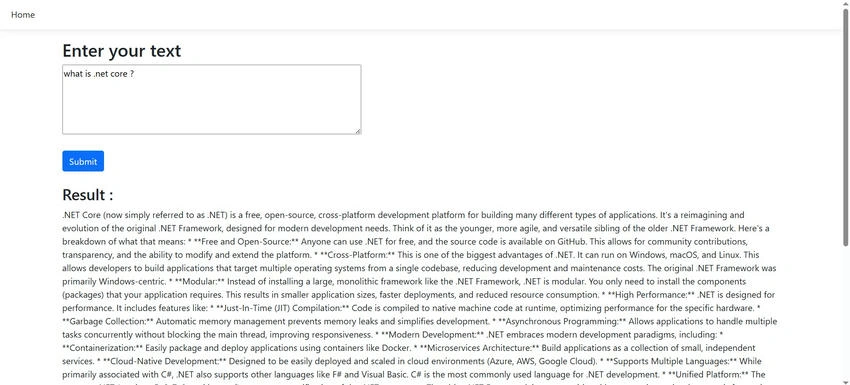
Task: Open the Home navigation link
Action: [23, 15]
